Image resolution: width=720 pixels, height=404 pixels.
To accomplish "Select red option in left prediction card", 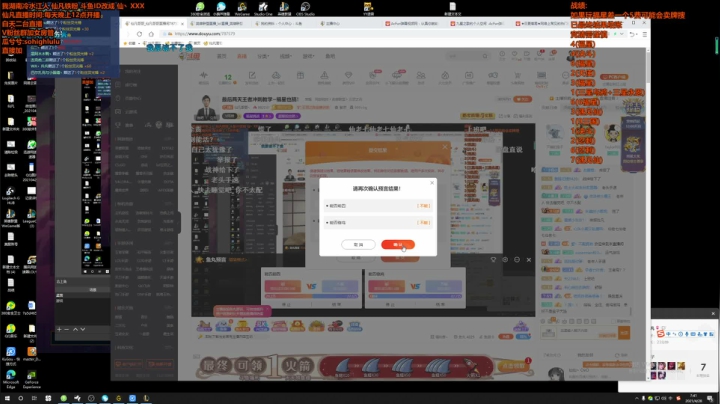I will coord(282,286).
